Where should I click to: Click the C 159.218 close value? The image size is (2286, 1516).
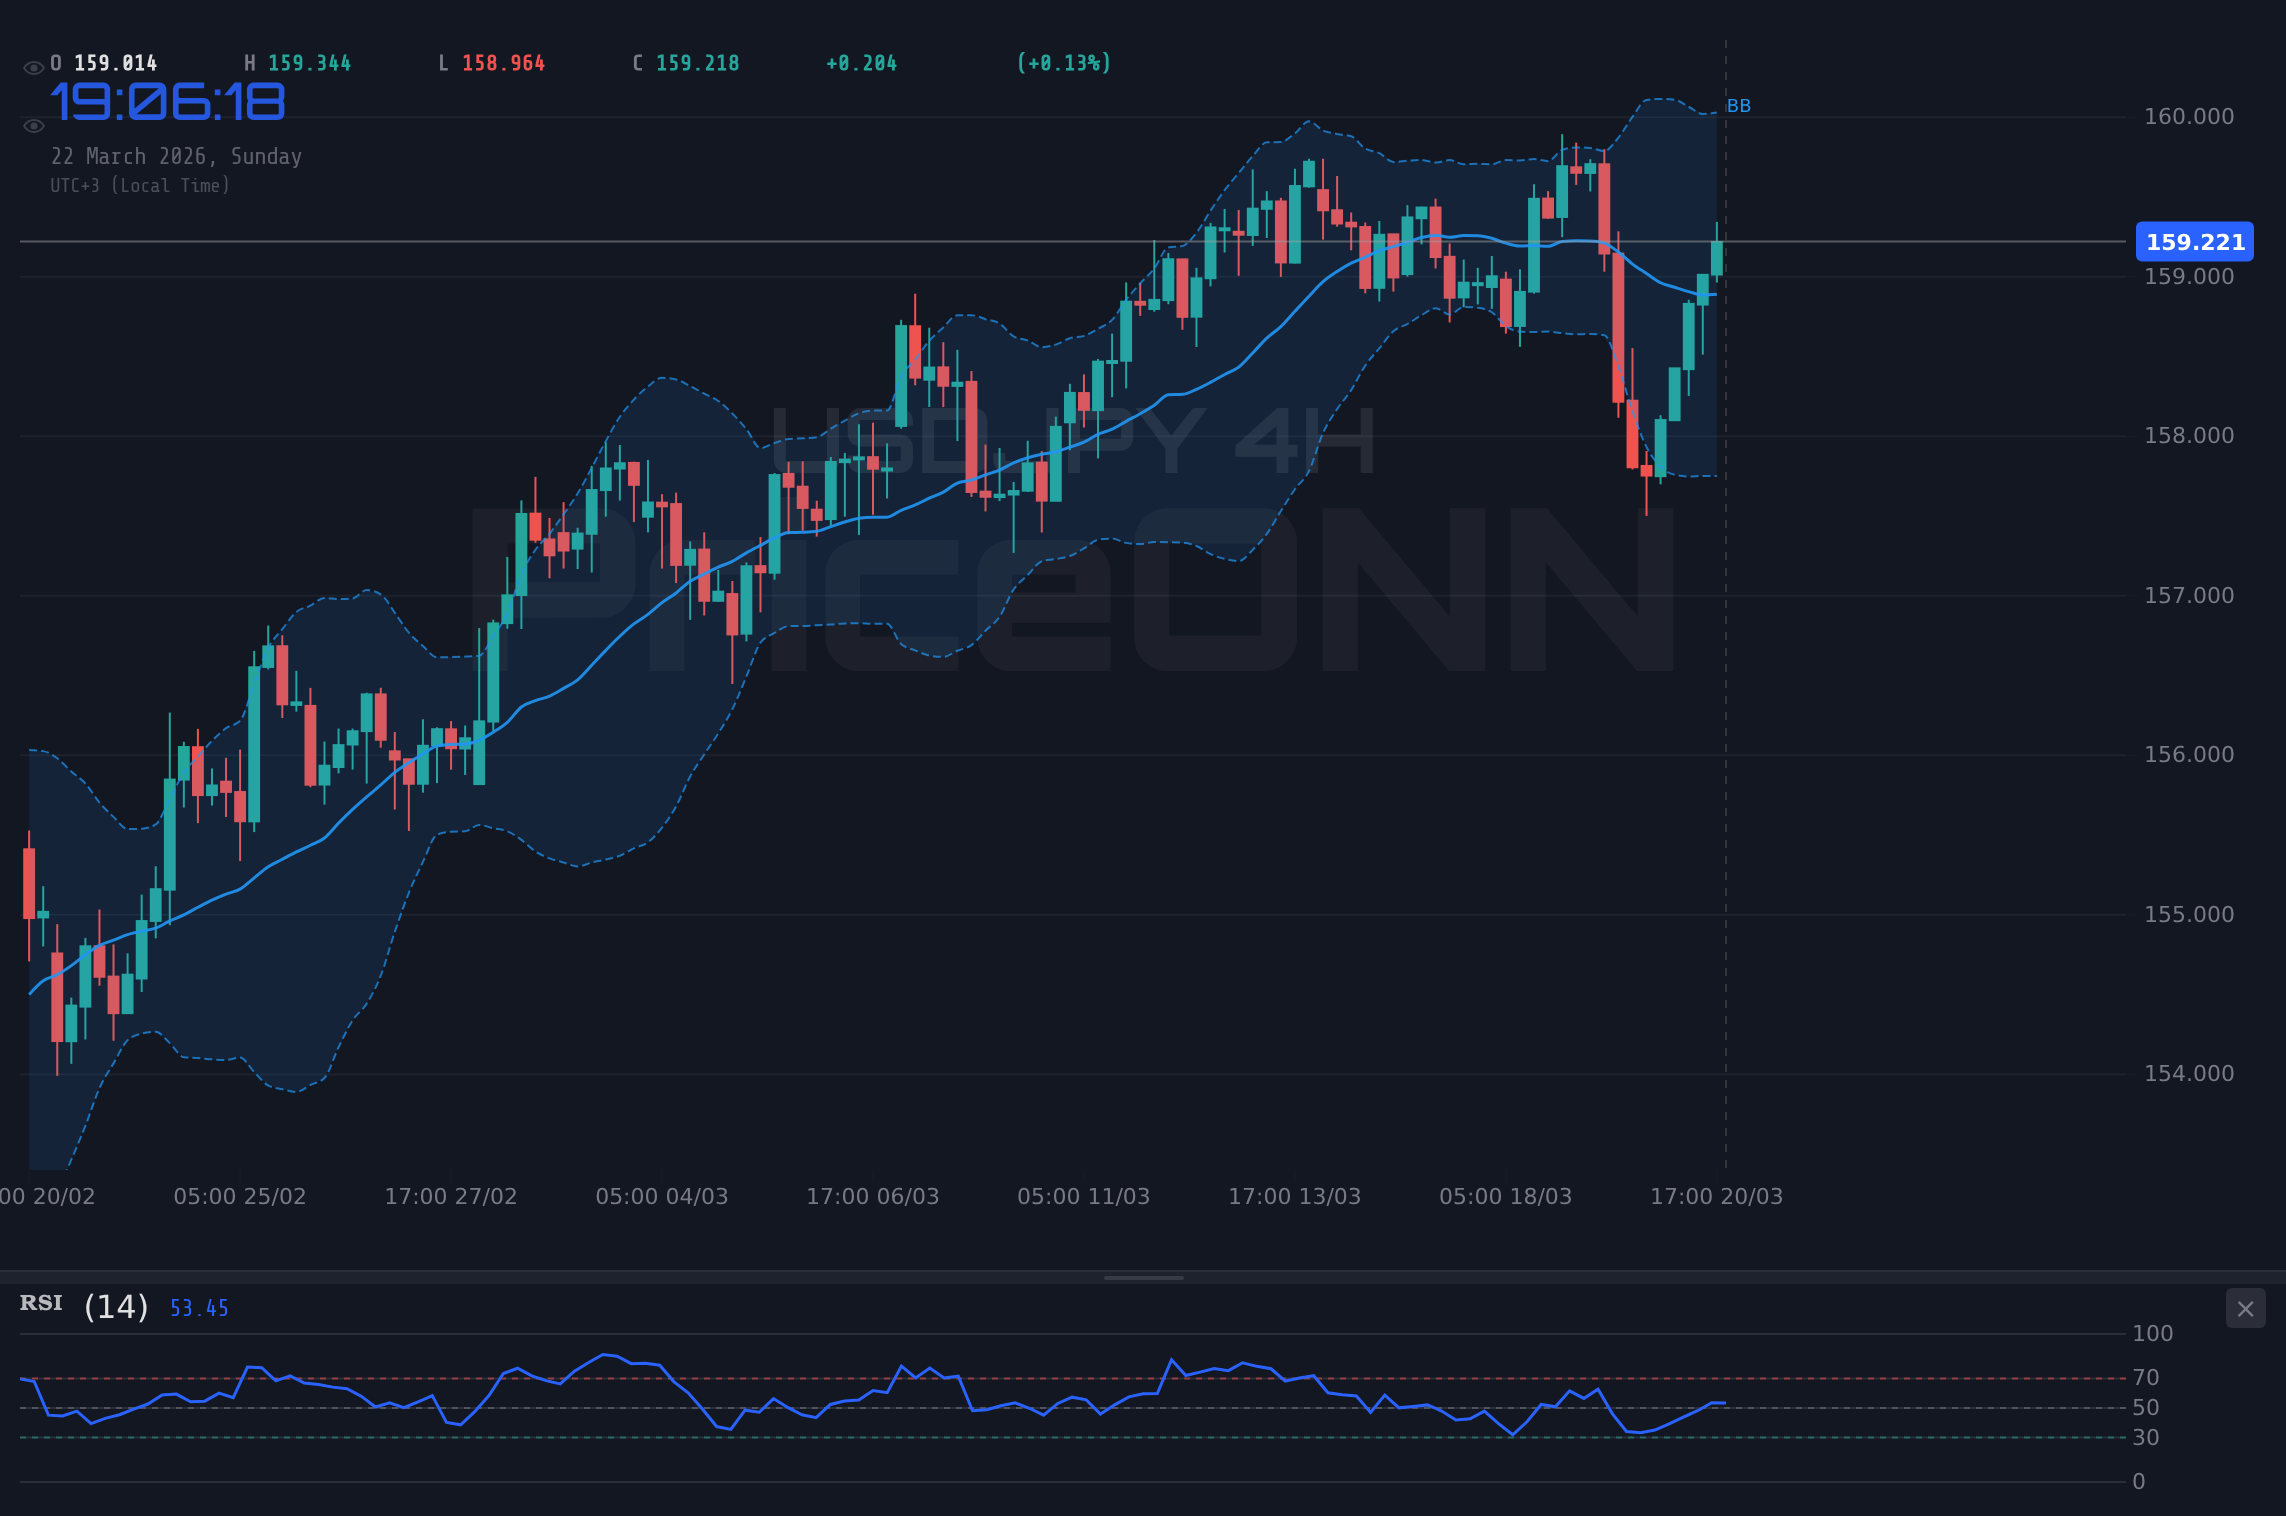685,62
